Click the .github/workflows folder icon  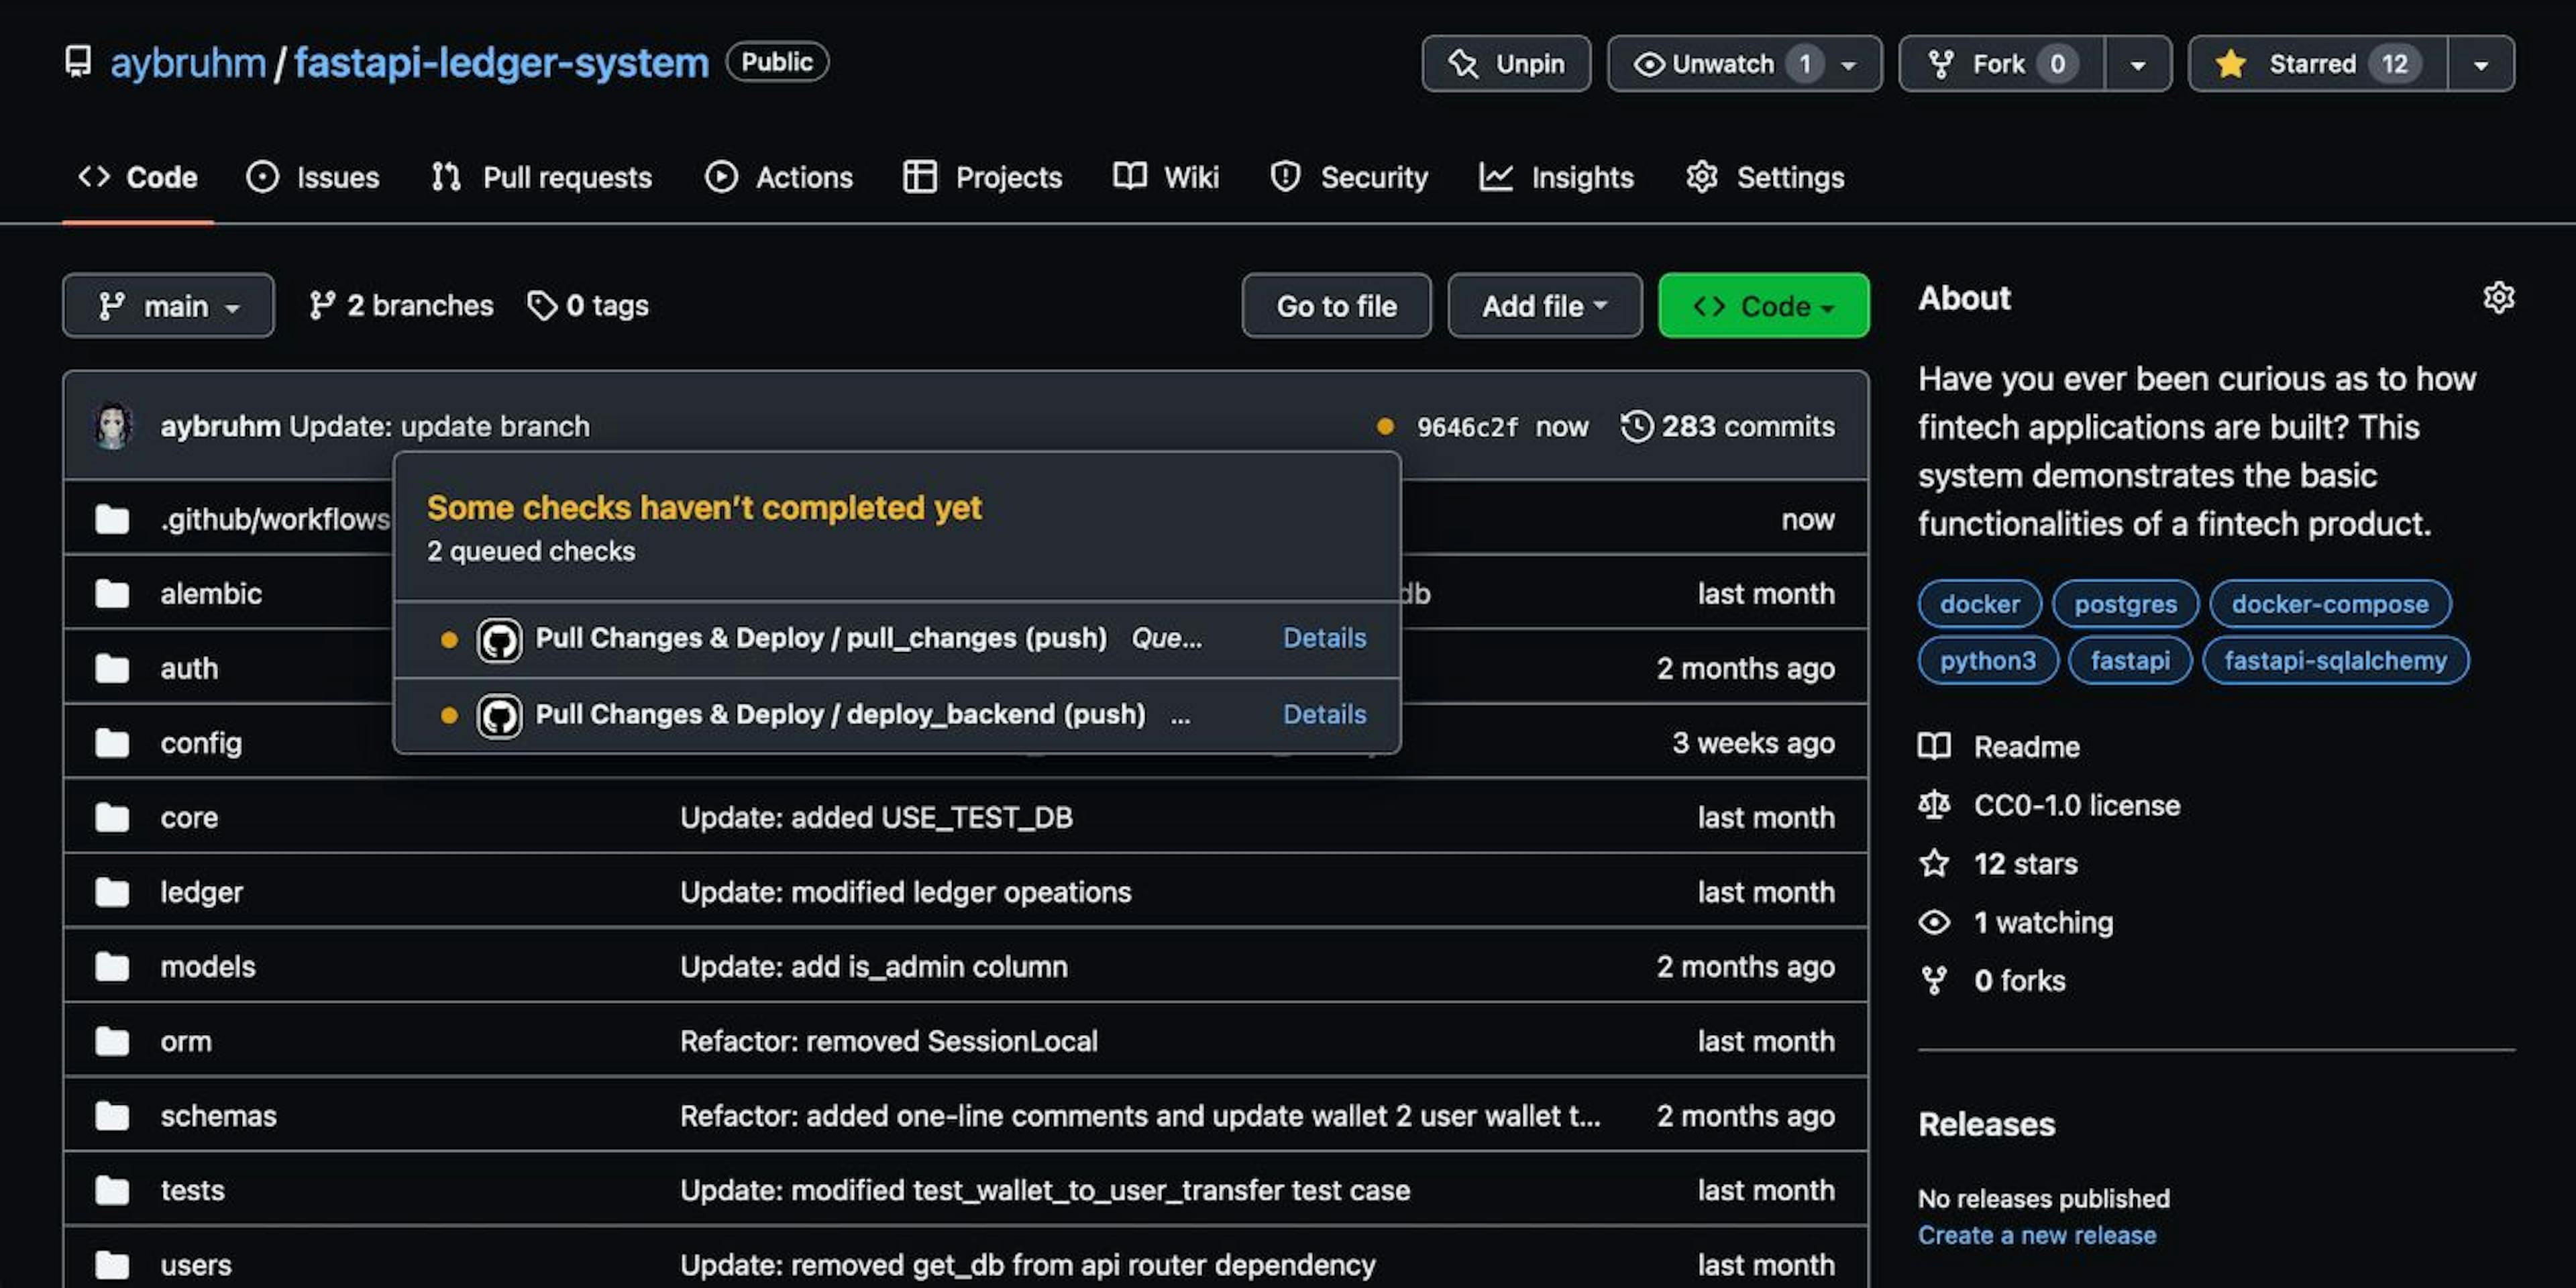pos(112,519)
